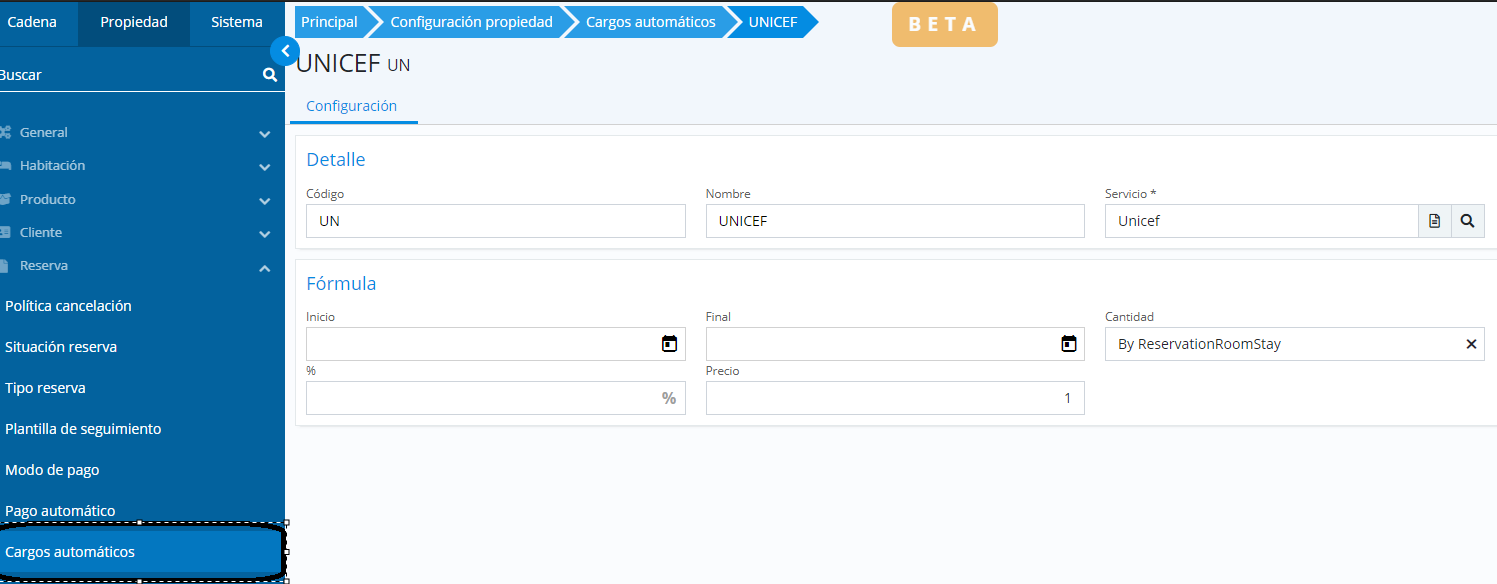The height and width of the screenshot is (584, 1497).
Task: Collapse the Reserva menu section
Action: 264,267
